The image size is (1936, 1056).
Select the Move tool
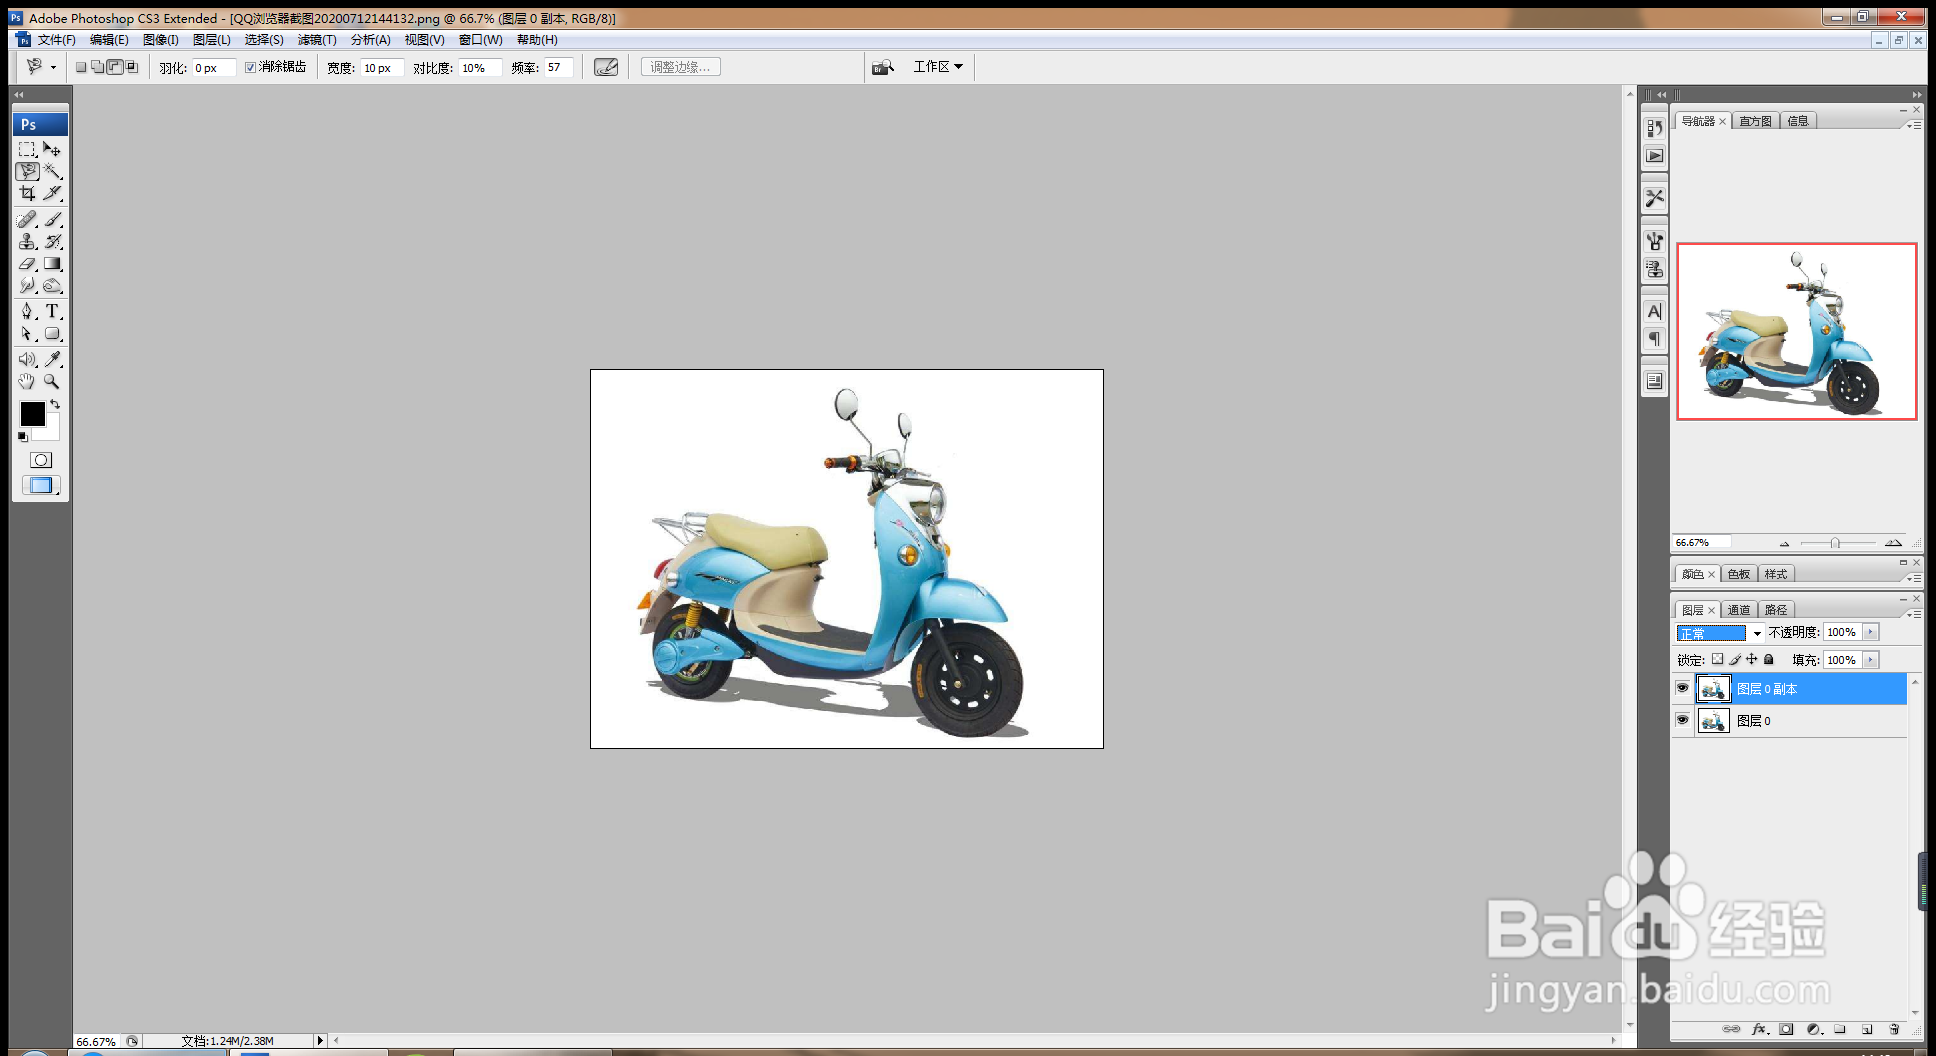[52, 149]
